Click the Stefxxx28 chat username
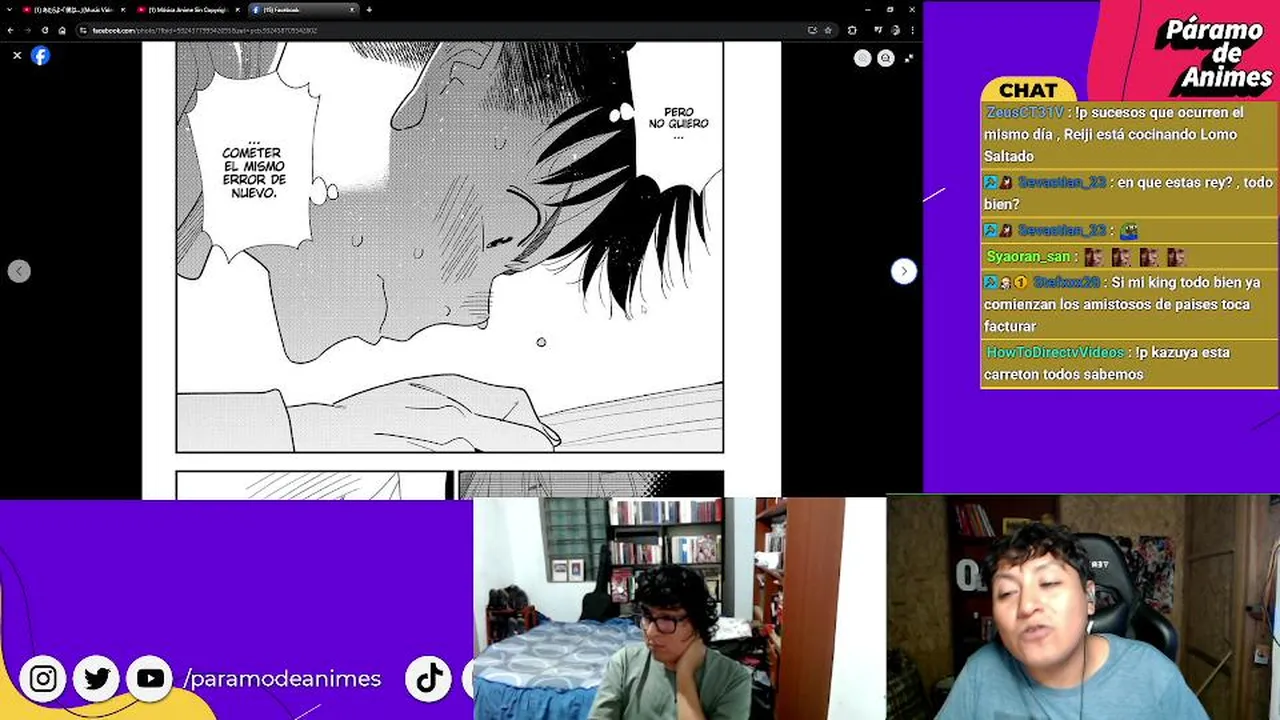Viewport: 1280px width, 720px height. [x=1066, y=283]
